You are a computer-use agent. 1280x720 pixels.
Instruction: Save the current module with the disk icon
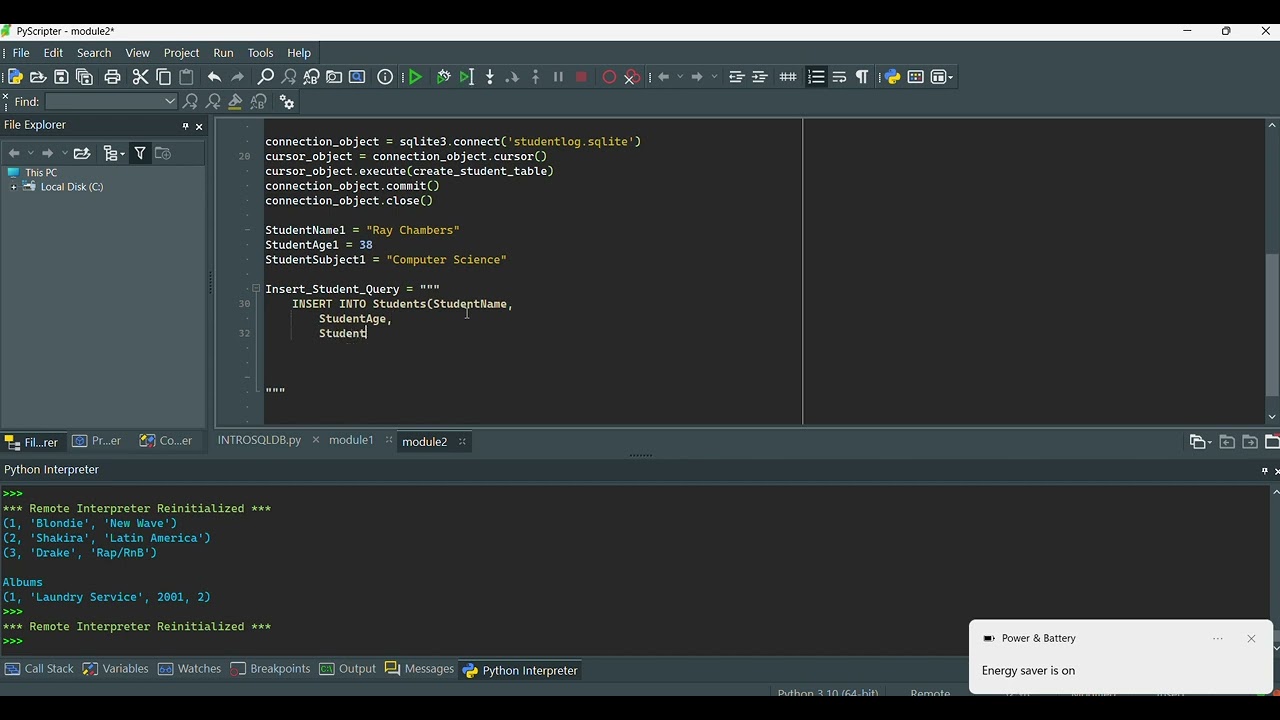tap(61, 77)
